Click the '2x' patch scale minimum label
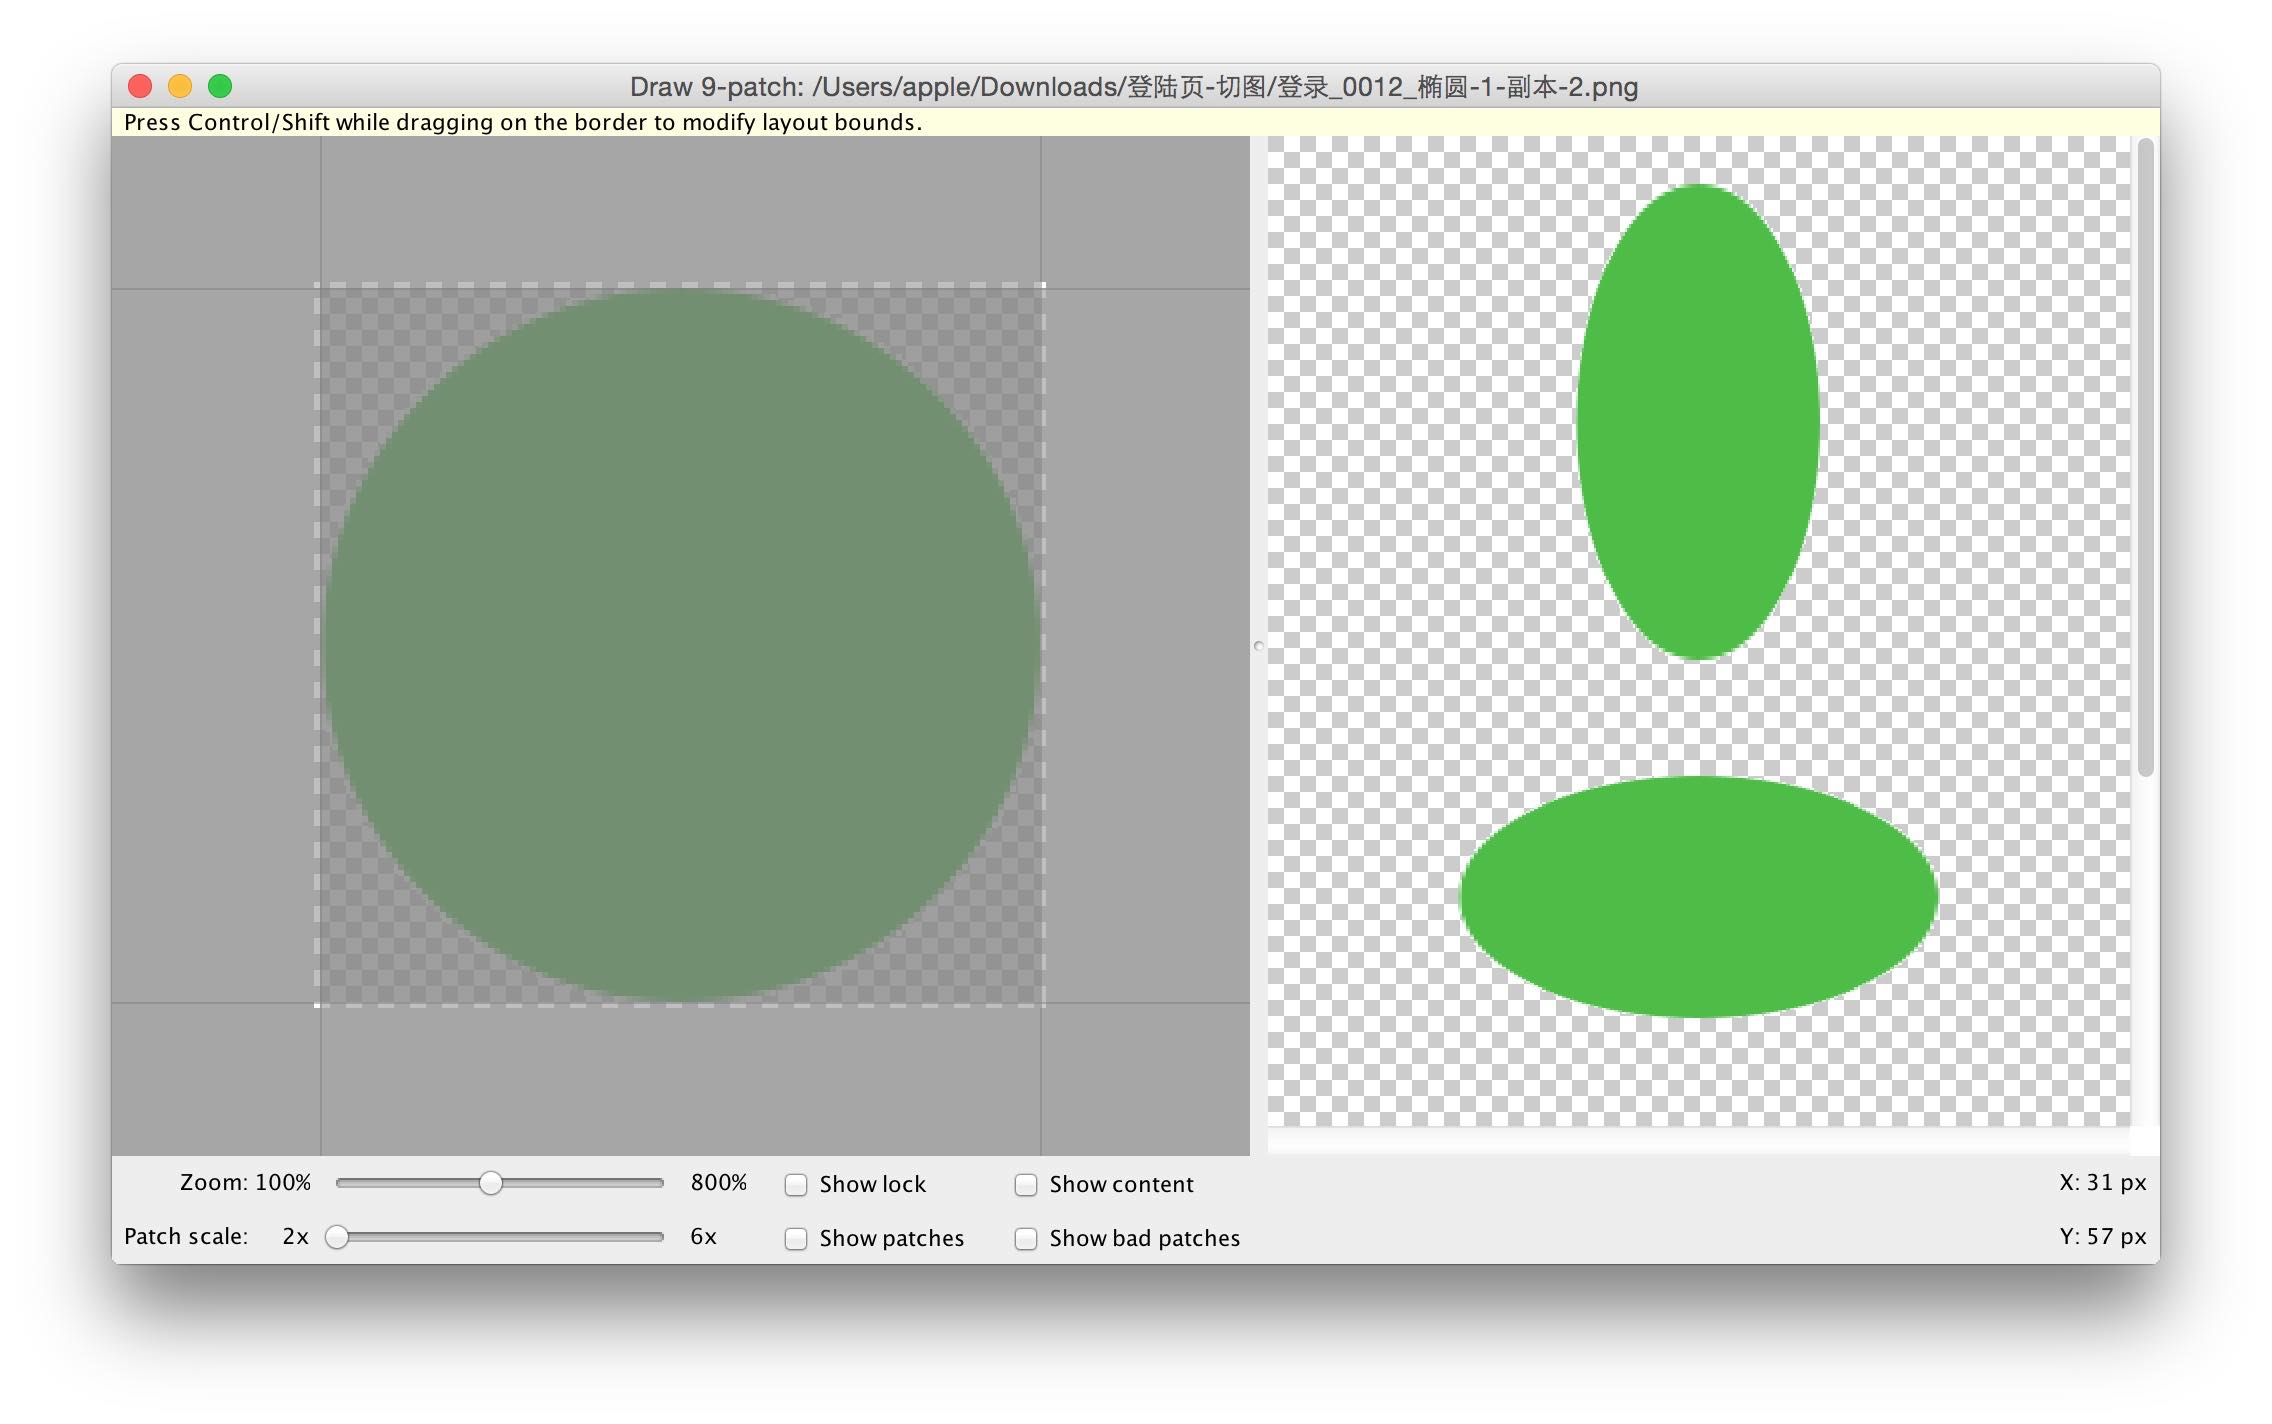Viewport: 2272px width, 1424px height. point(295,1237)
